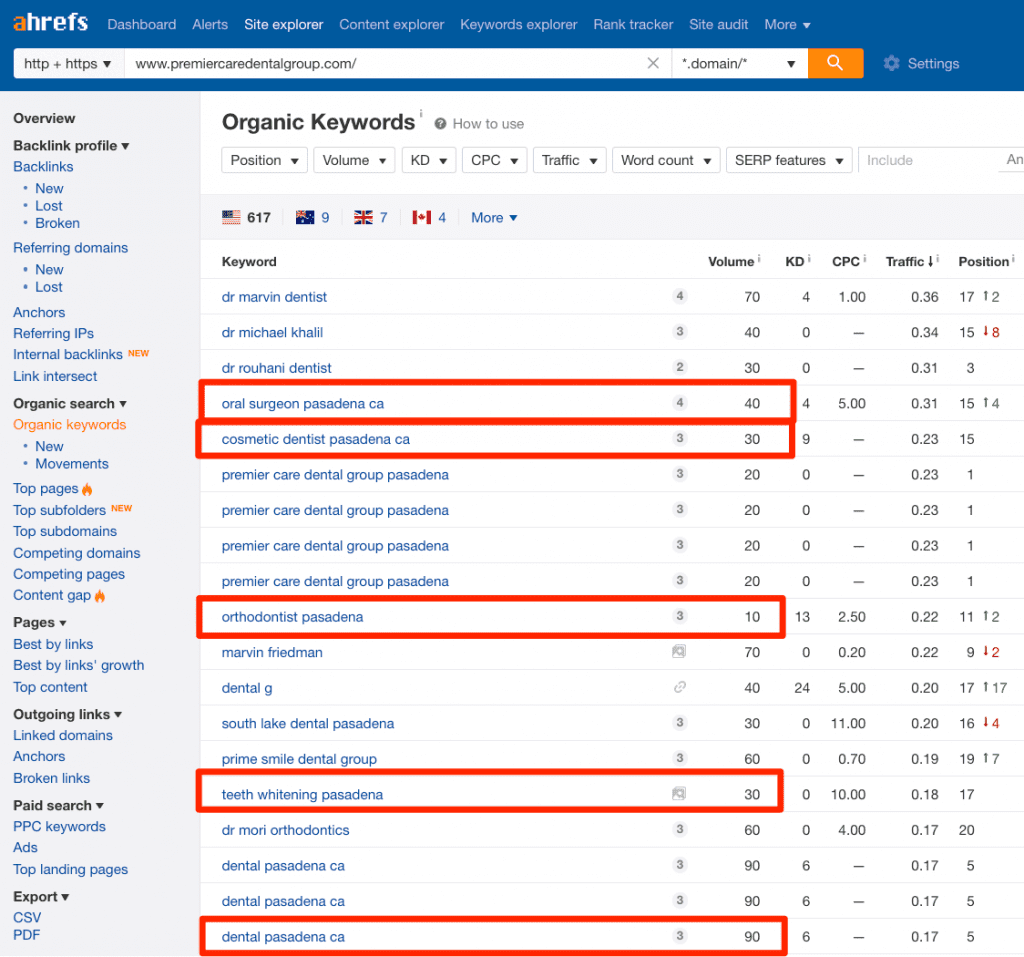Click SERP features badge for dr michael khalil
Screen dimensions: 1024x957
pos(680,332)
